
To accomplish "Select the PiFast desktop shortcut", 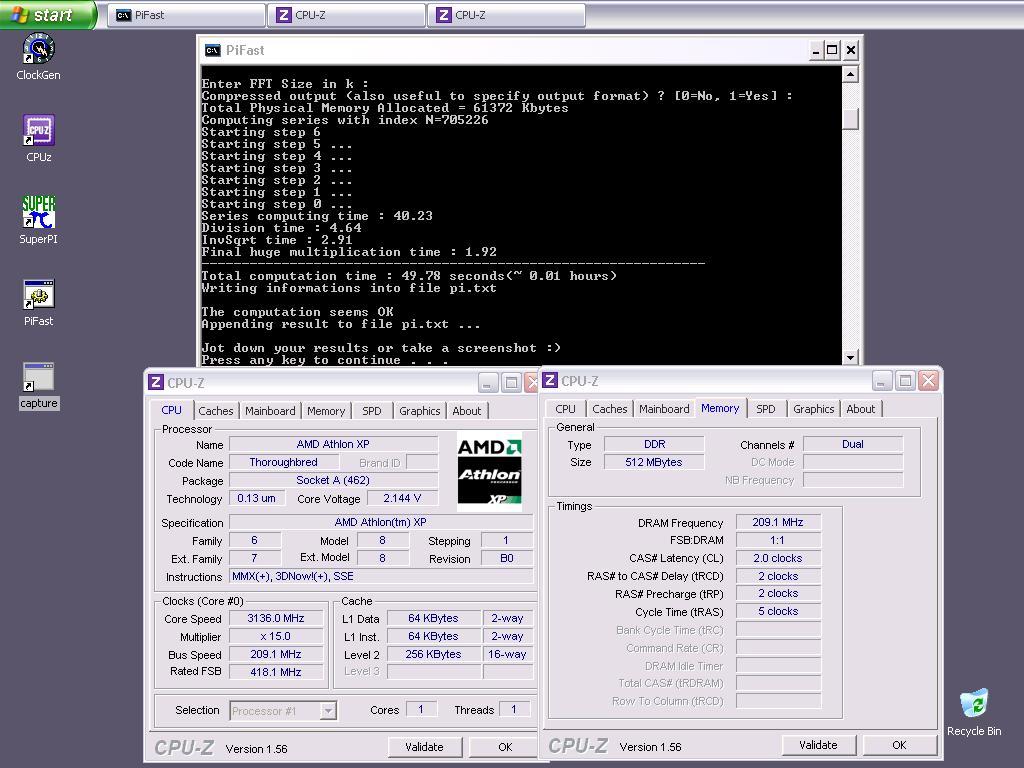I will coord(39,303).
